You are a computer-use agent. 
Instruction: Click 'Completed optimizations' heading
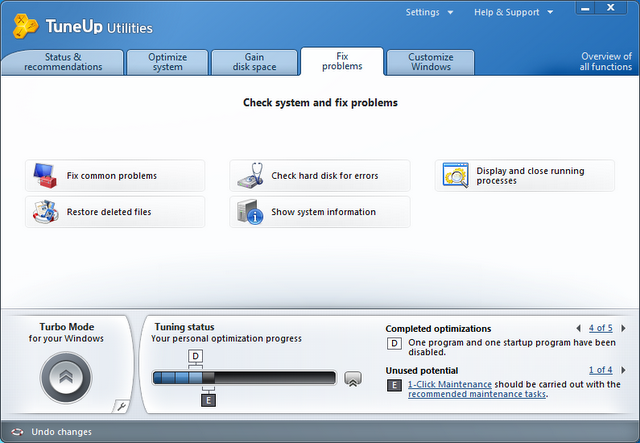click(438, 329)
